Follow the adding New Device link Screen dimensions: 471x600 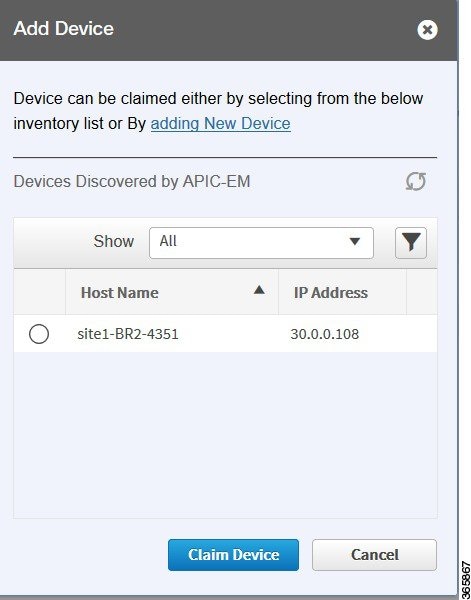click(x=221, y=124)
